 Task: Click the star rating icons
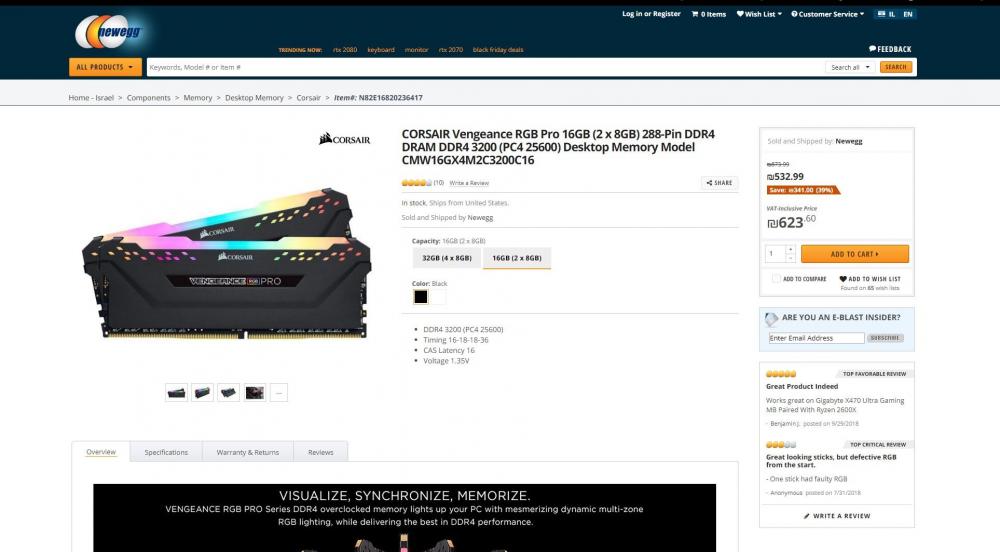[x=416, y=183]
